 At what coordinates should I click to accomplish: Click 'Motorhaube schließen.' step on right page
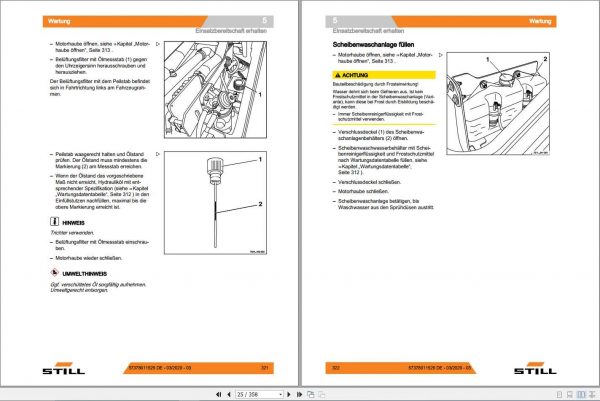point(363,191)
